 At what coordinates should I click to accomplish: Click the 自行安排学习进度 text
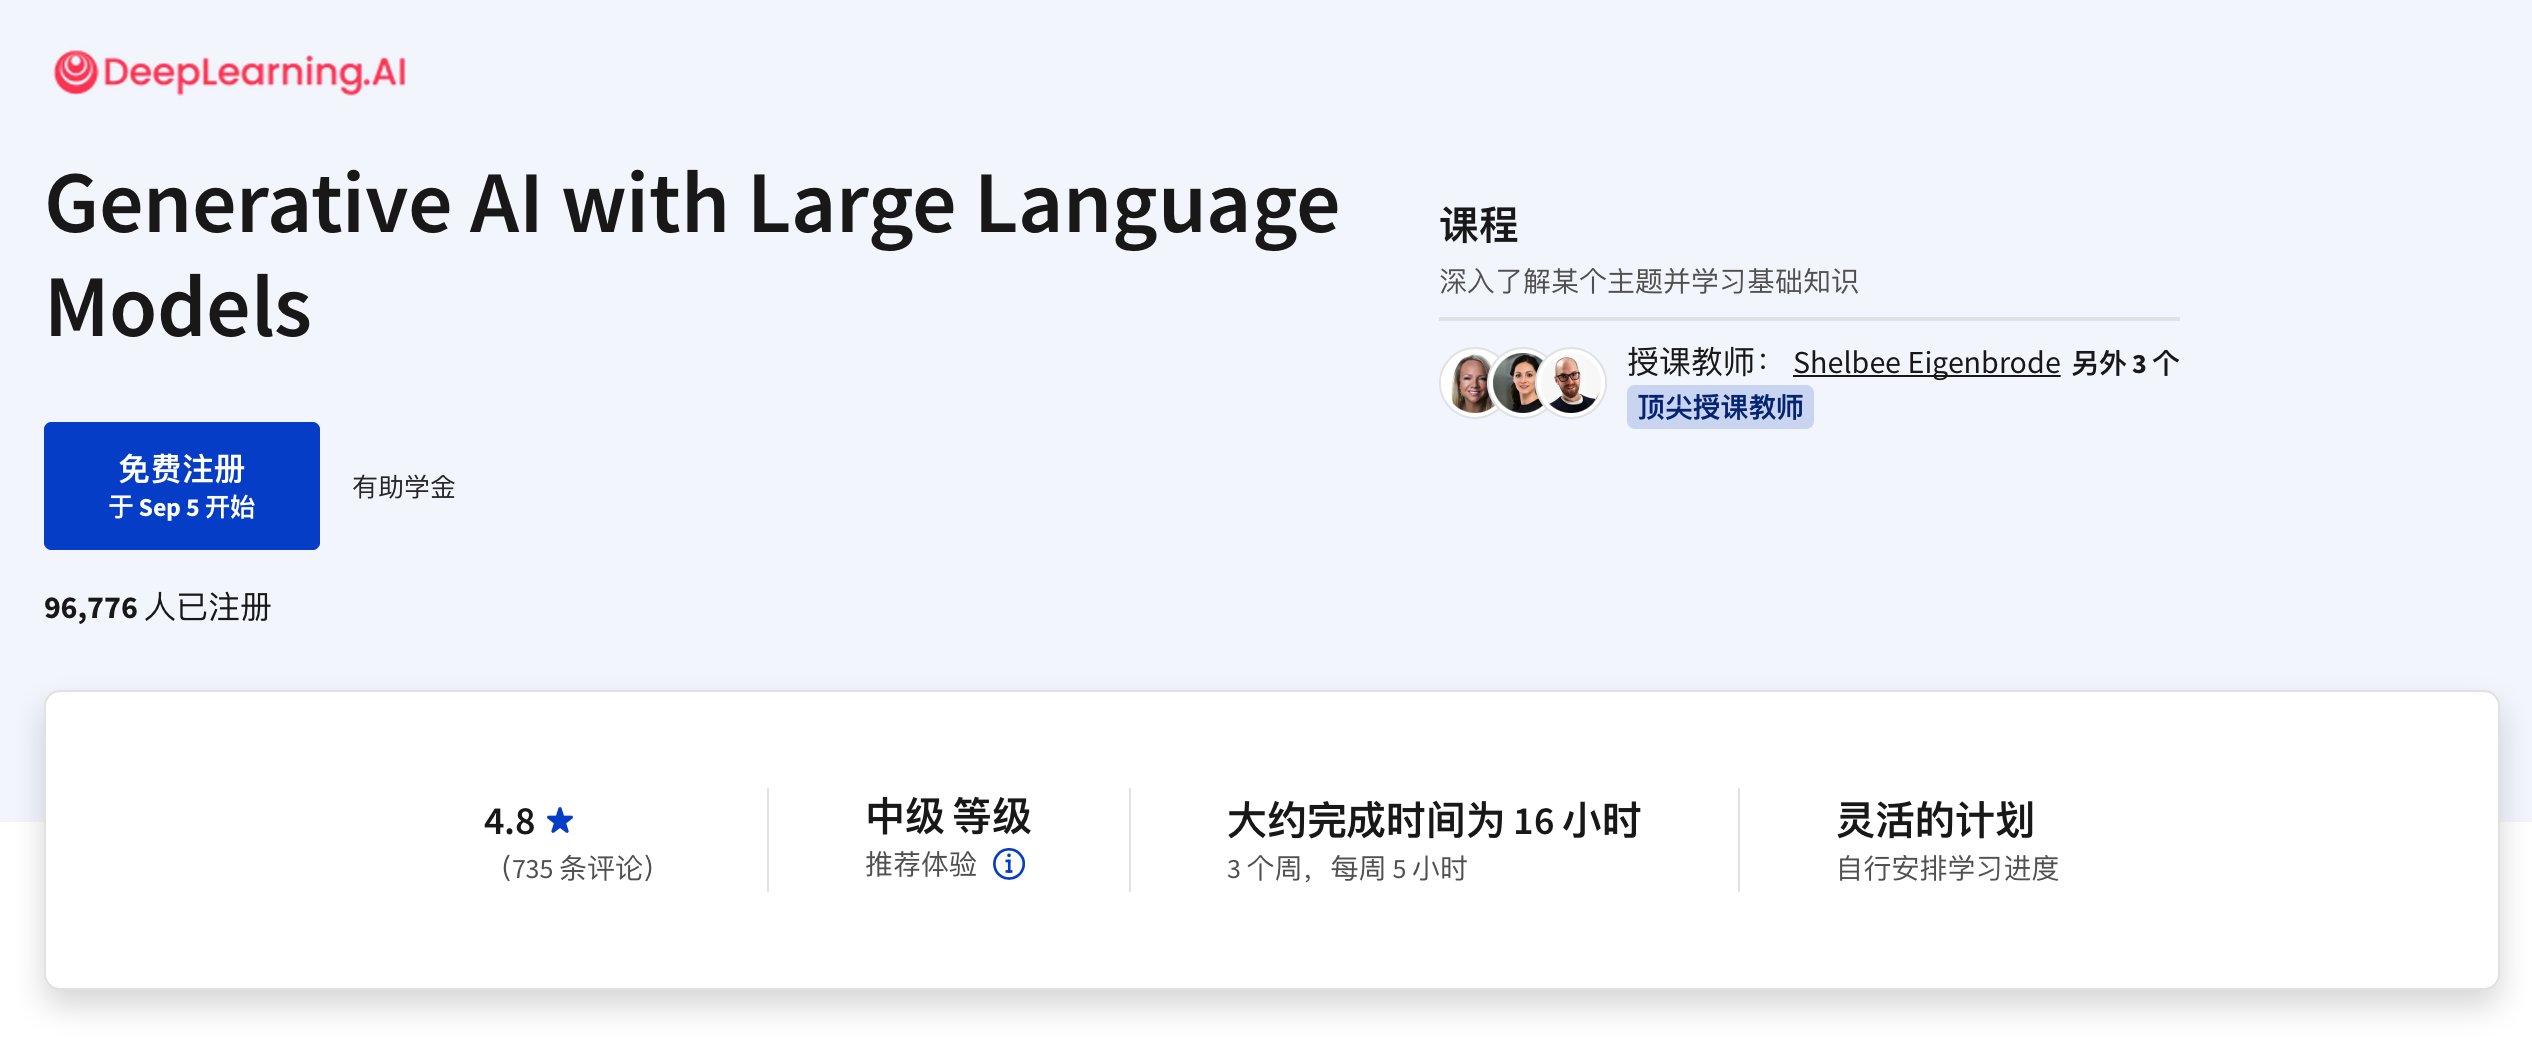[1948, 868]
